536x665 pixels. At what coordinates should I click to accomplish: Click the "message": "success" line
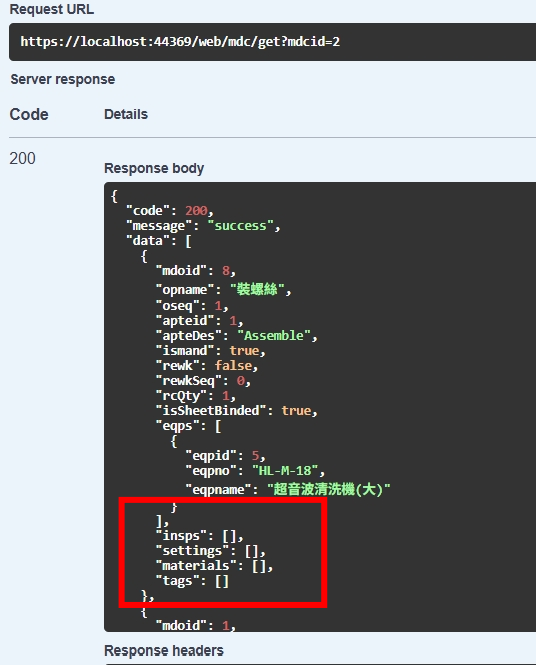click(203, 226)
